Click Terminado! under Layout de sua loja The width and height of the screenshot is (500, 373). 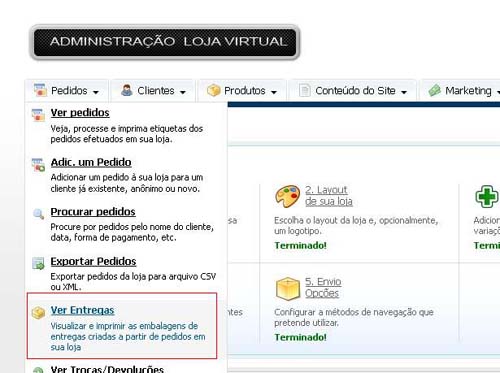[x=300, y=246]
